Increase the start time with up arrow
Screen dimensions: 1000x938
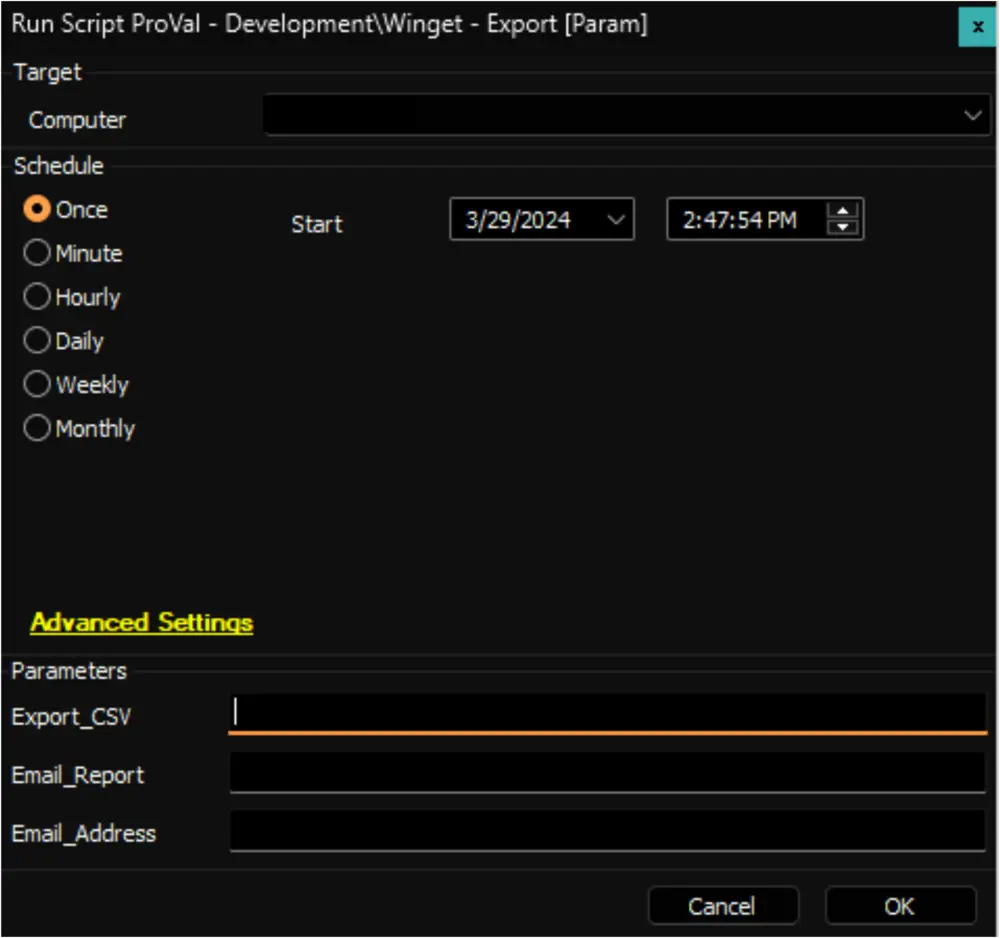click(x=842, y=211)
